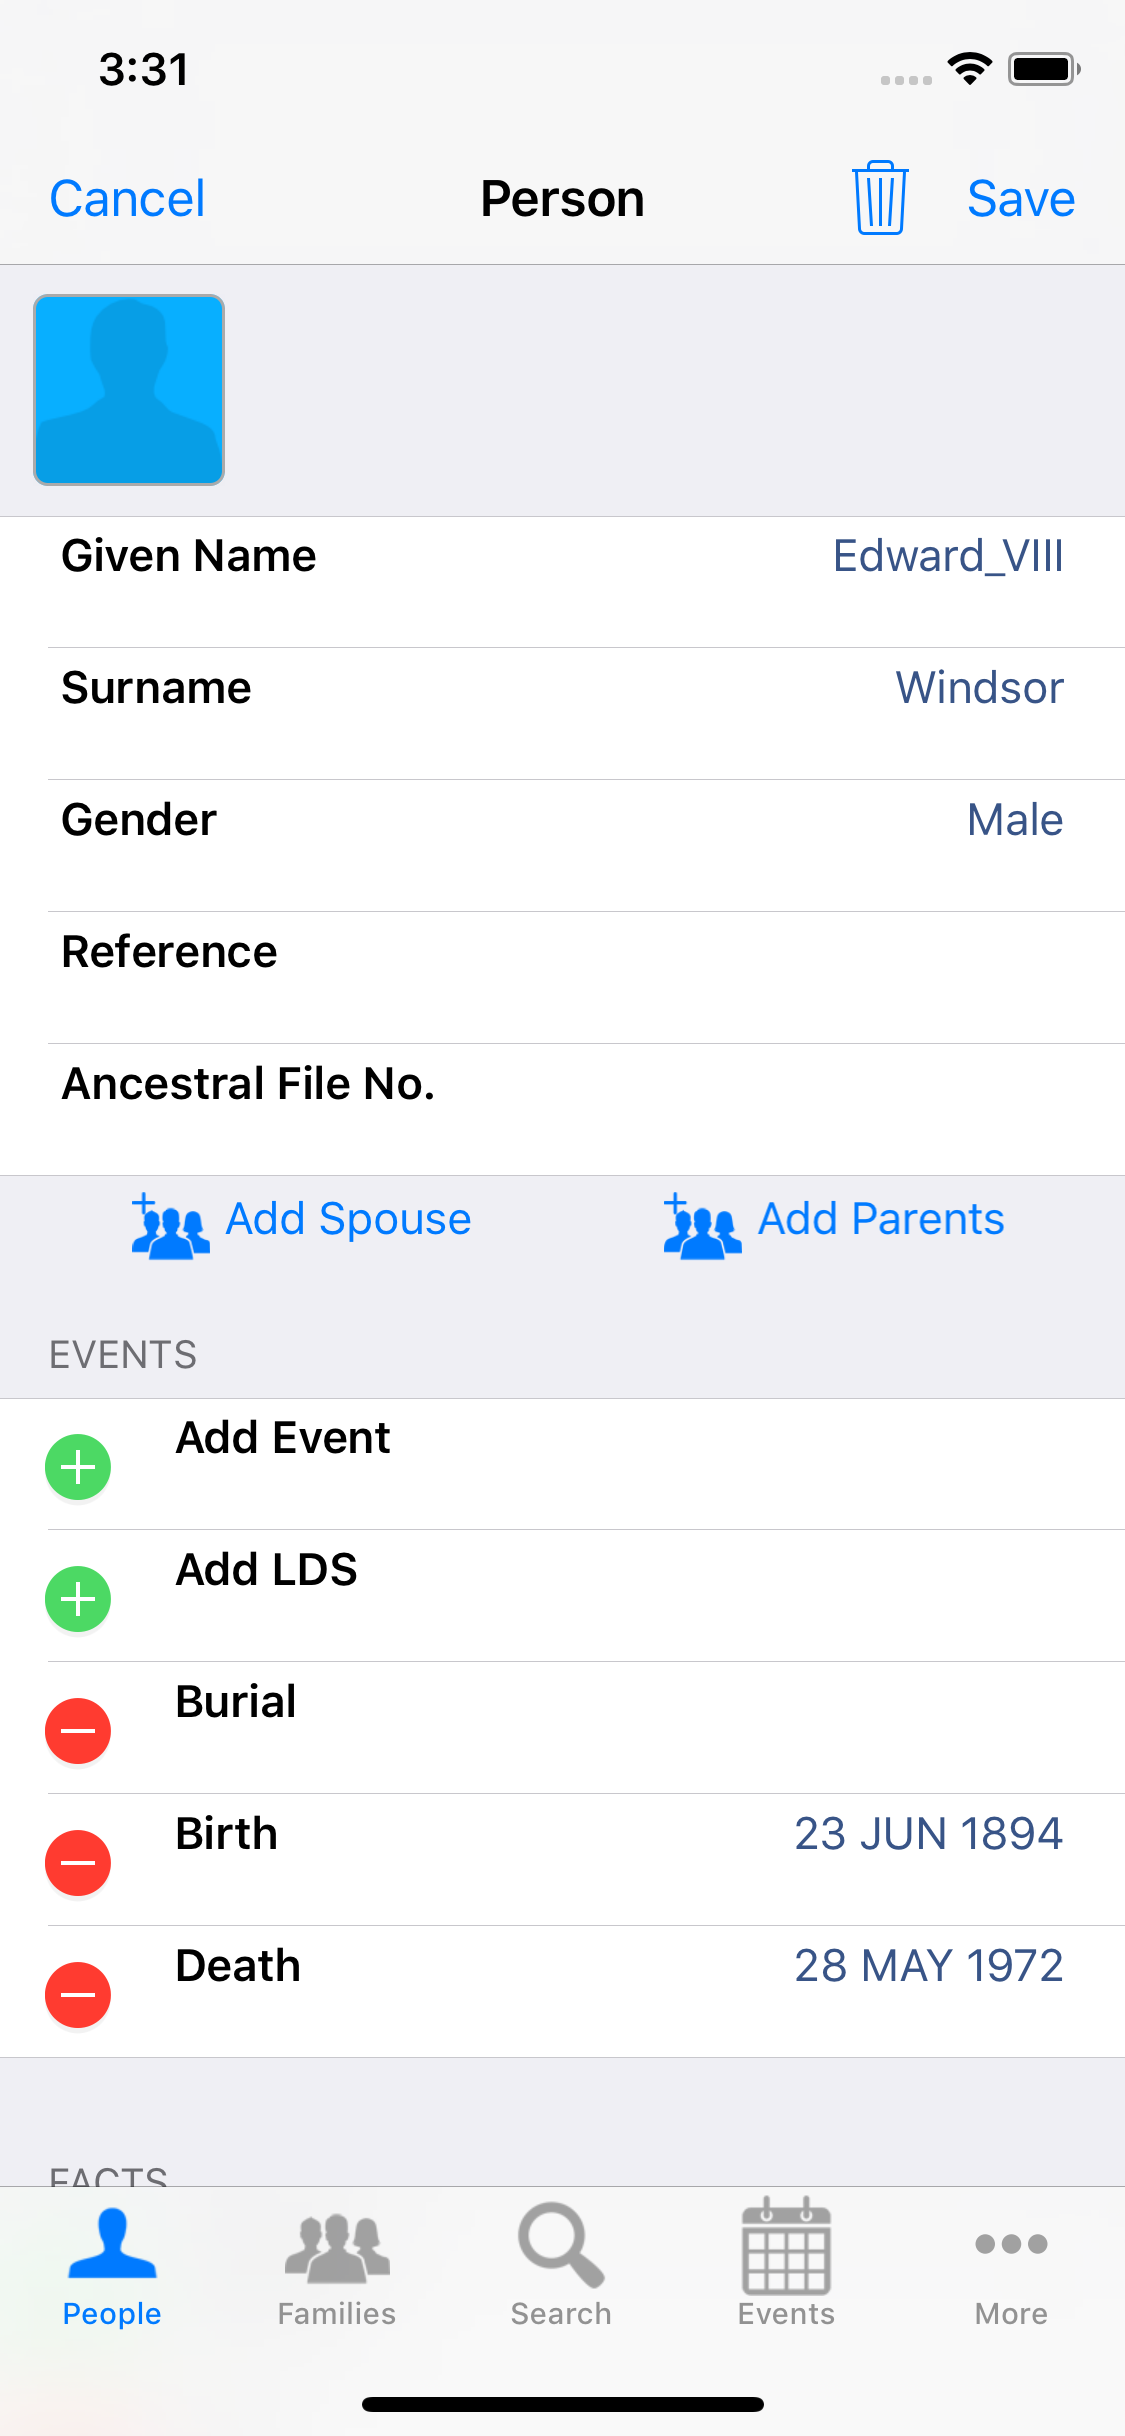Tap the Add Spouse people icon
This screenshot has height=2436, width=1125.
tap(170, 1226)
